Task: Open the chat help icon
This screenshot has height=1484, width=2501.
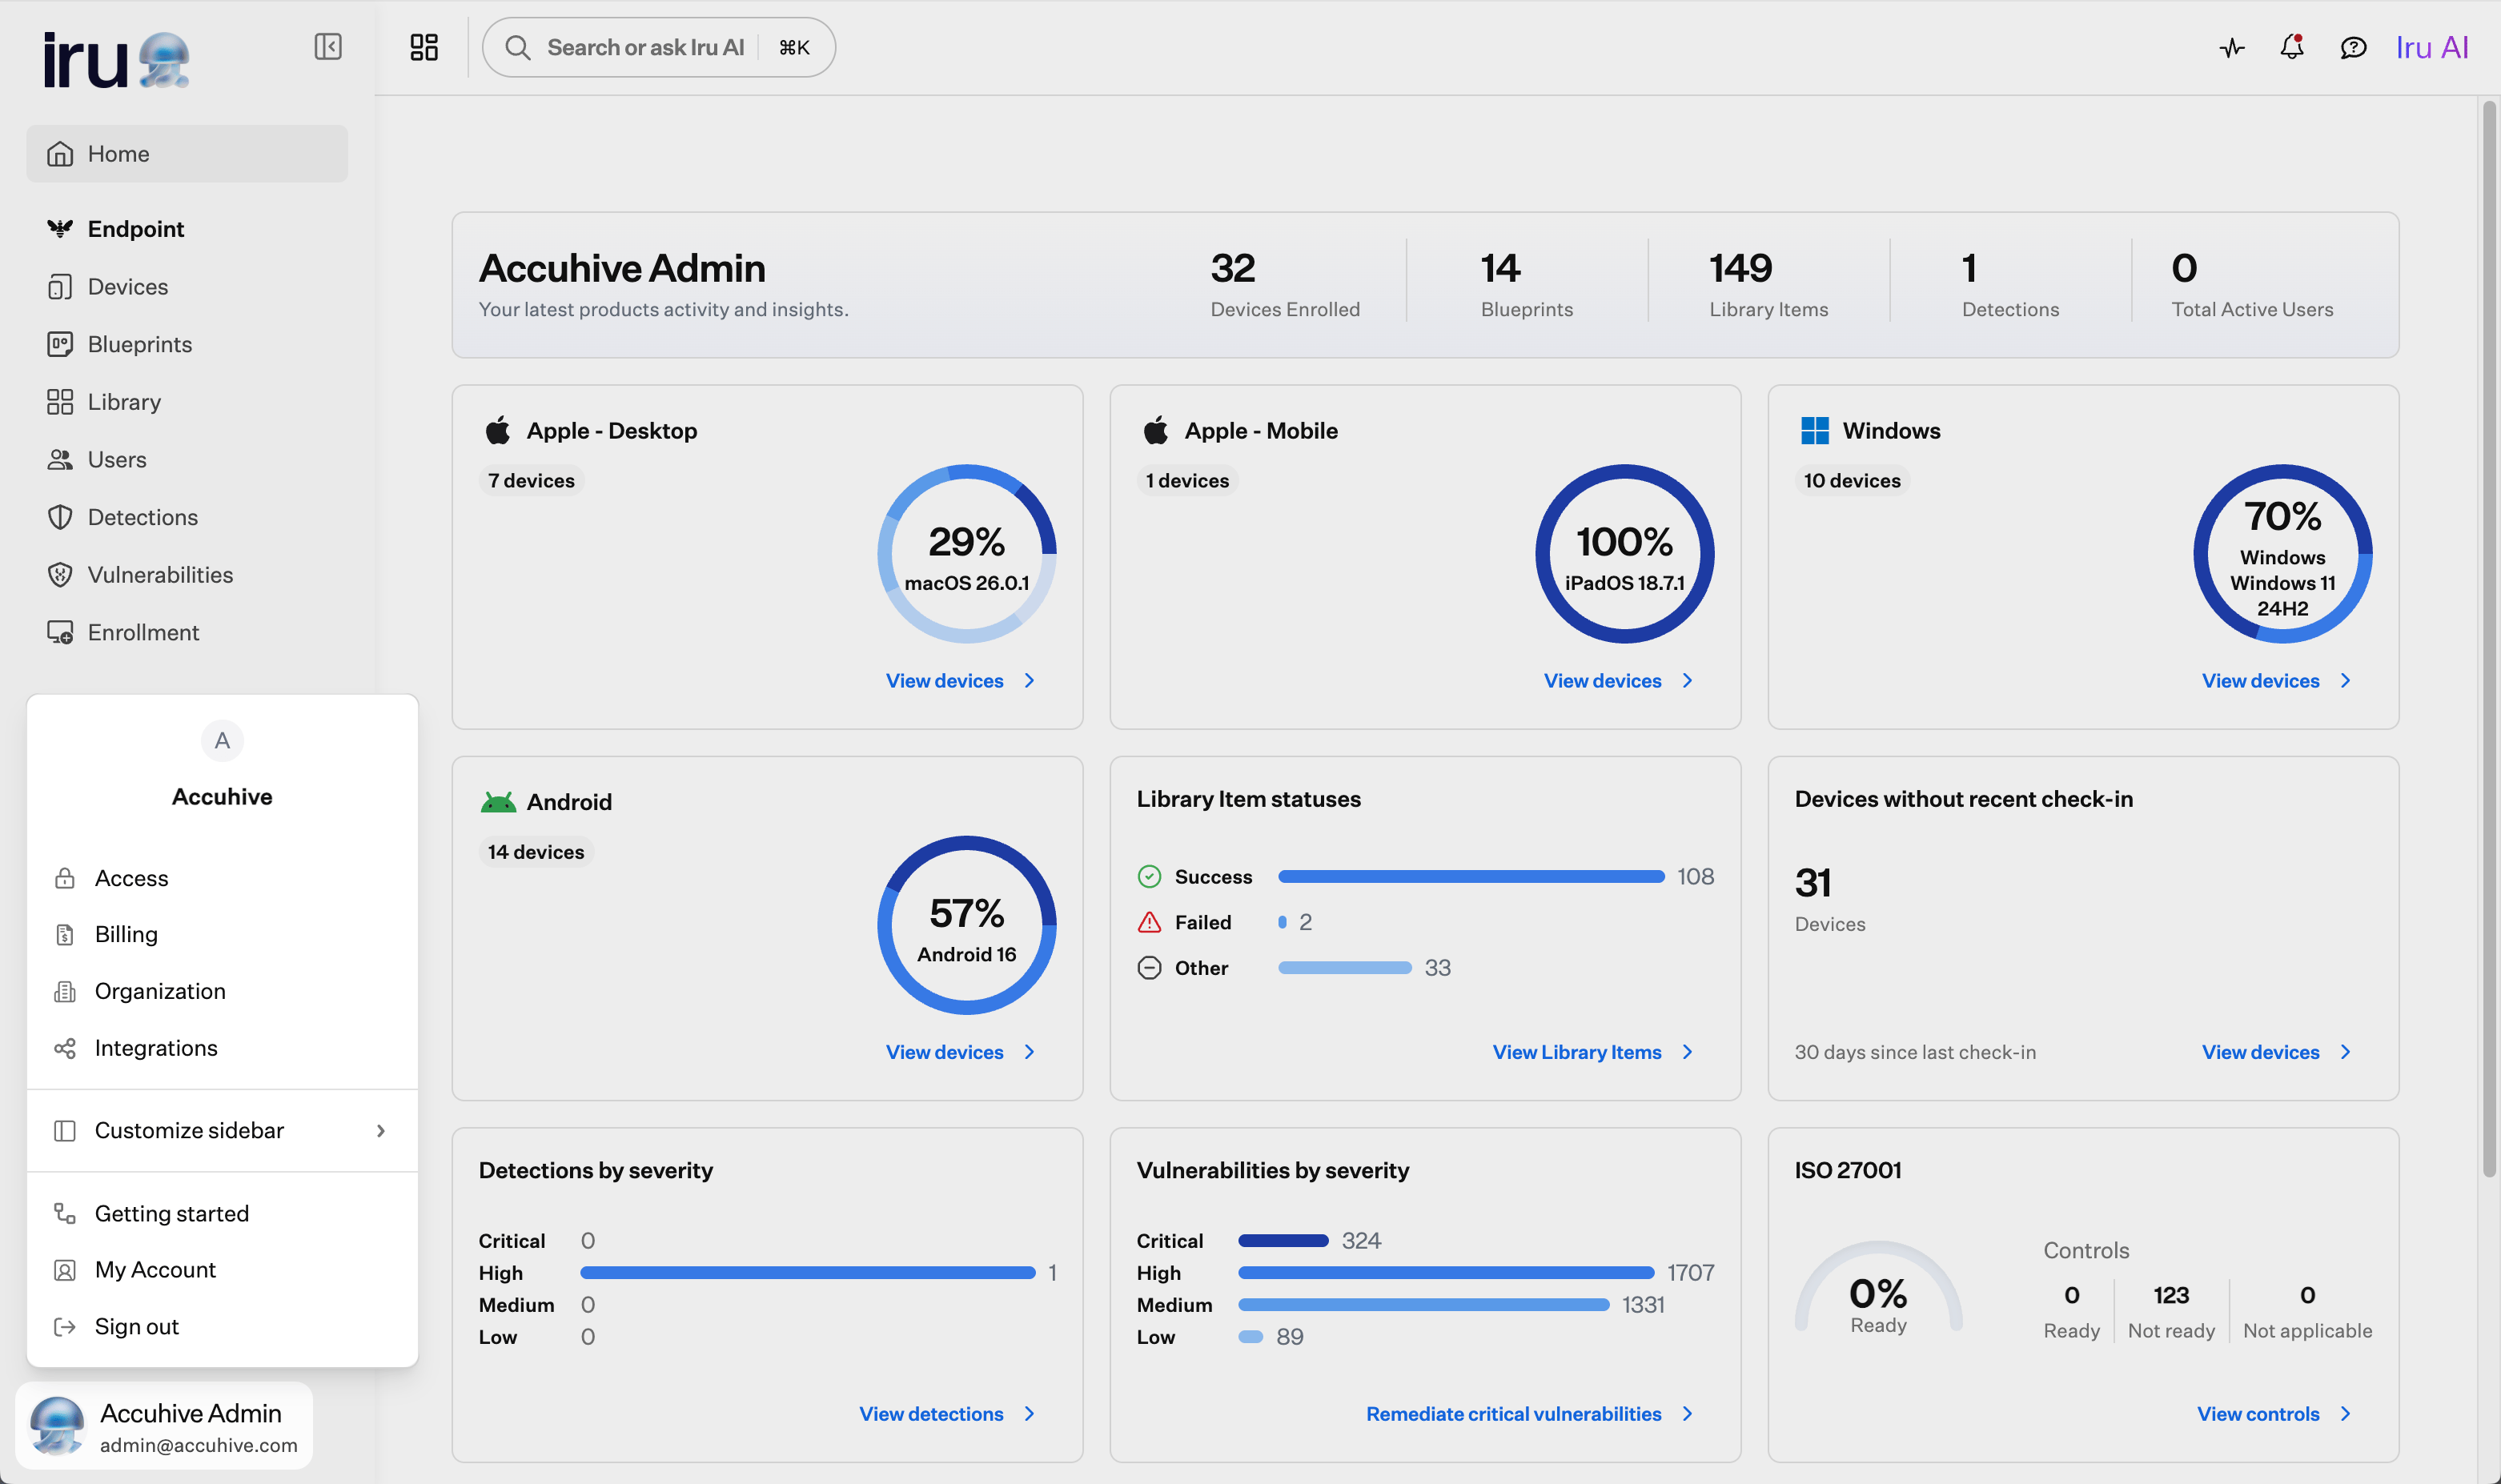Action: click(2353, 47)
